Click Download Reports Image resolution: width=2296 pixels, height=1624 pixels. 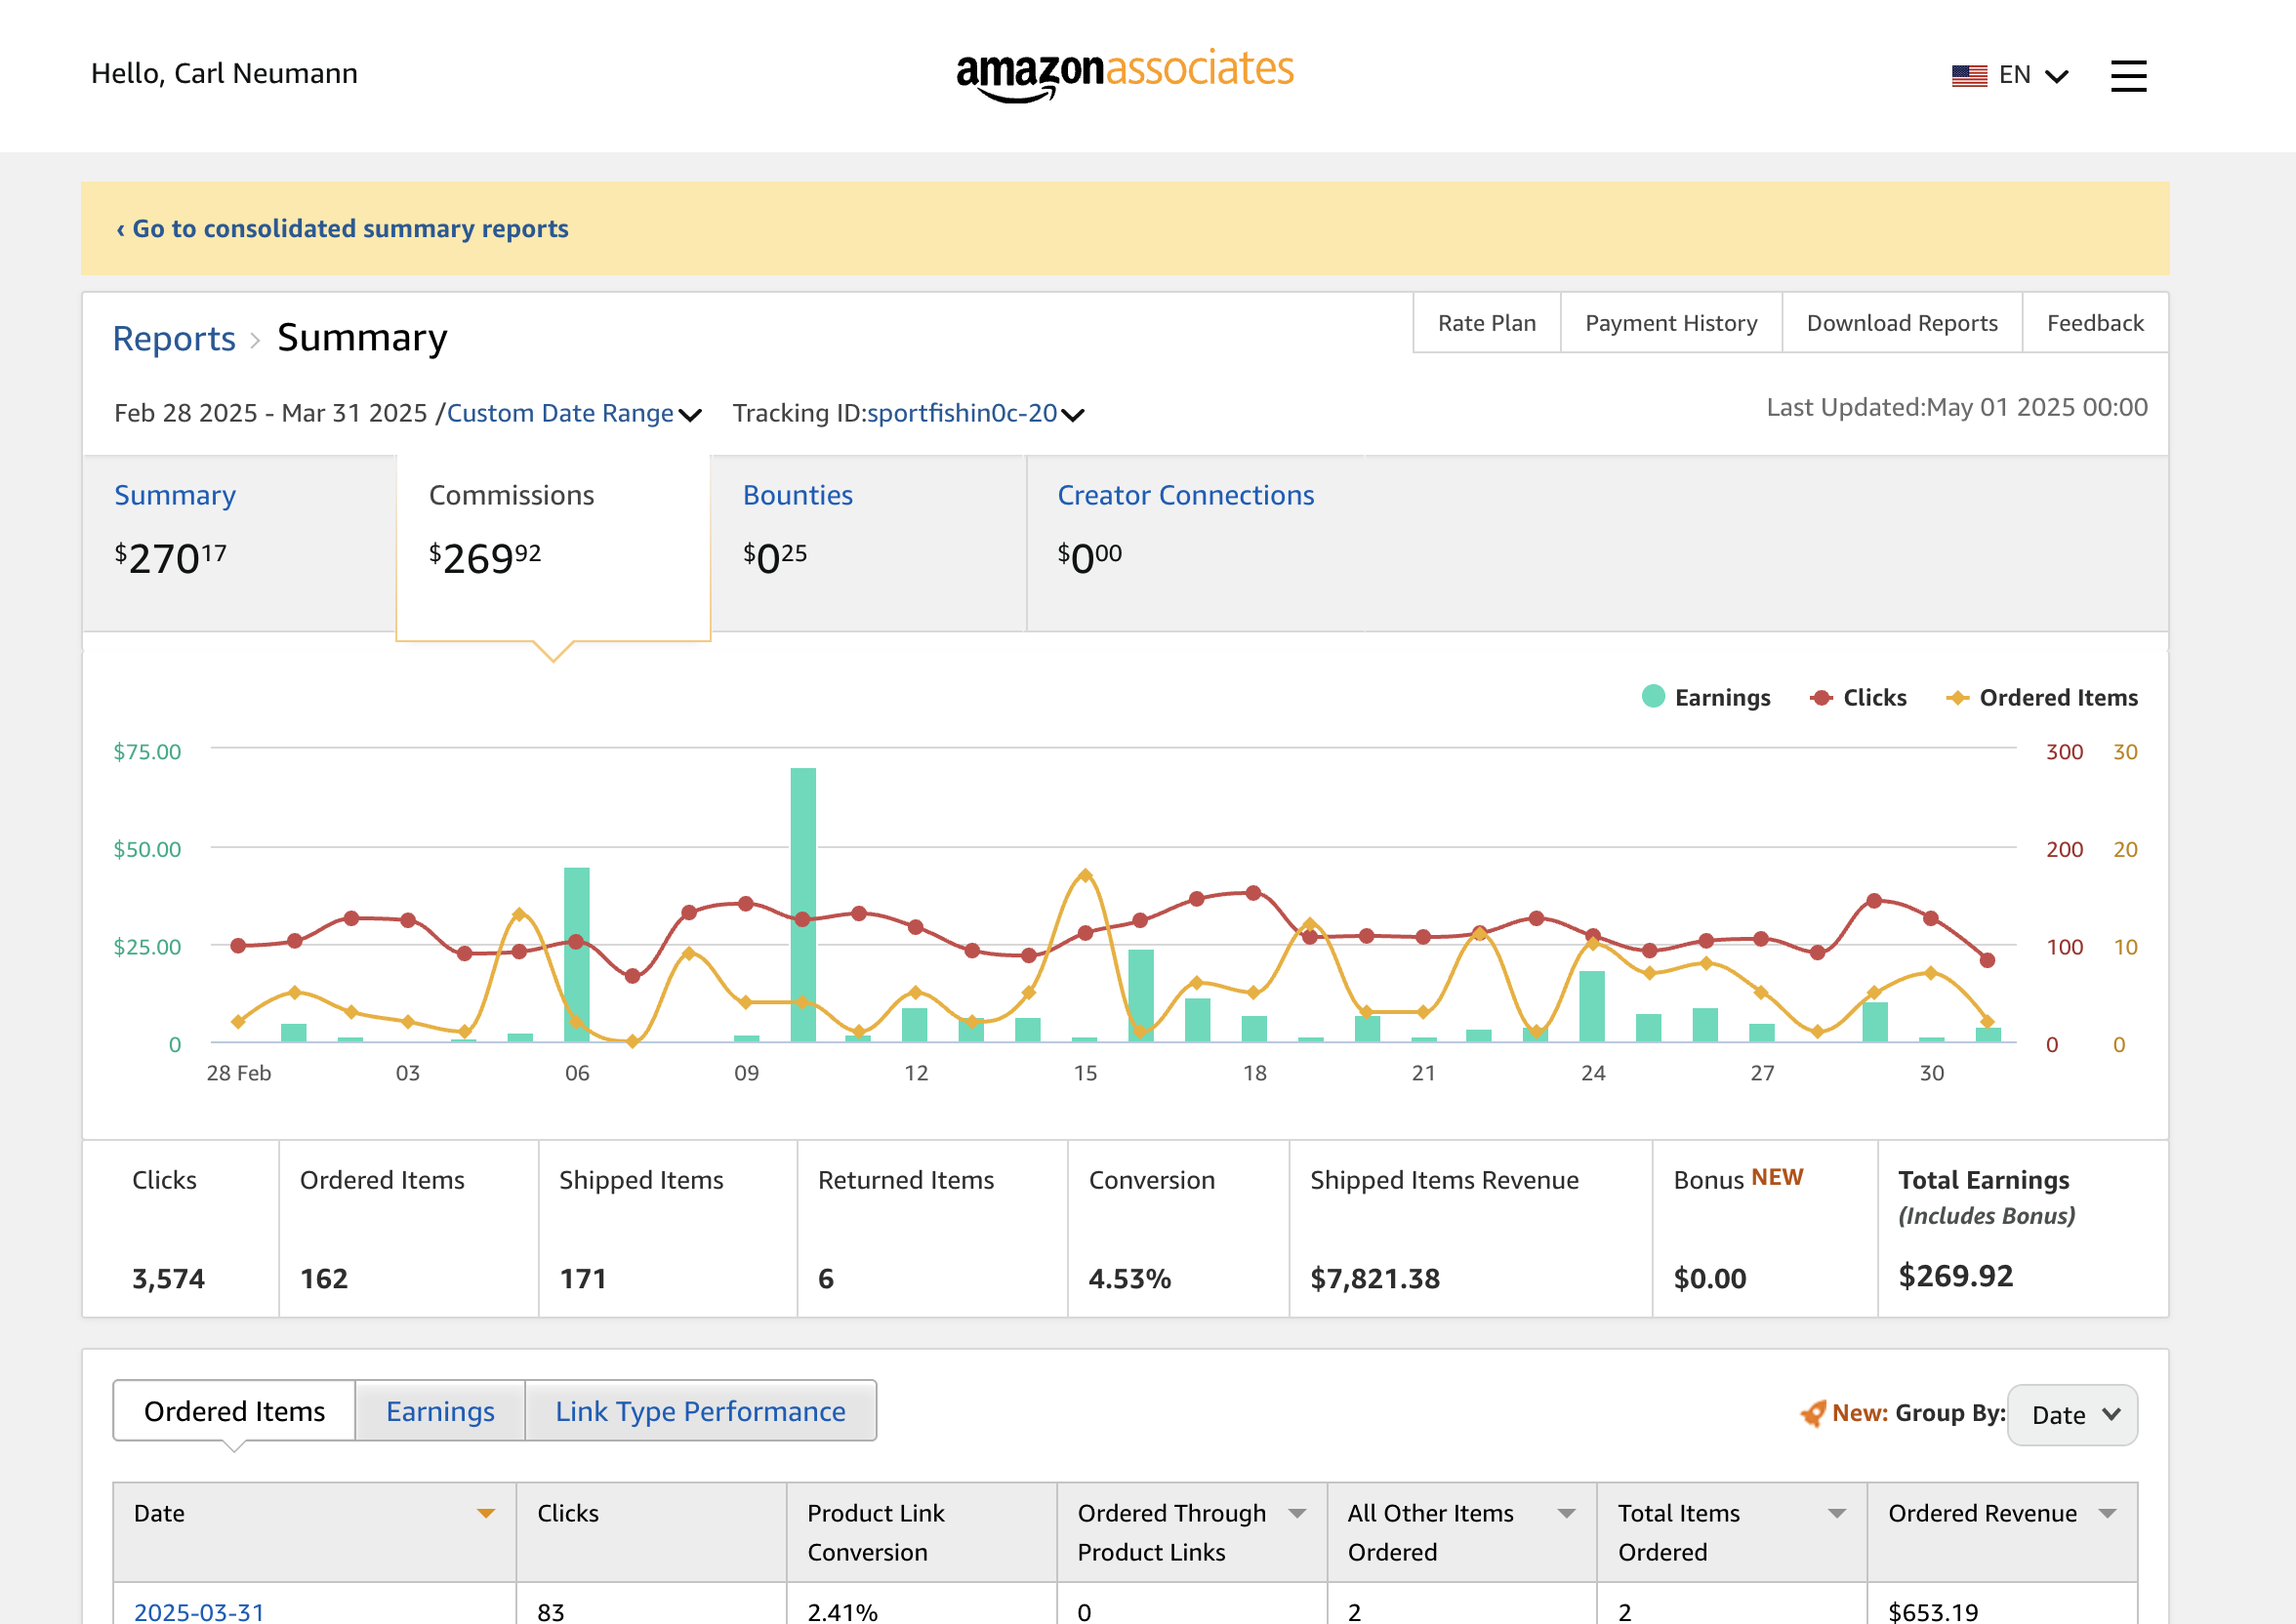(x=1902, y=323)
